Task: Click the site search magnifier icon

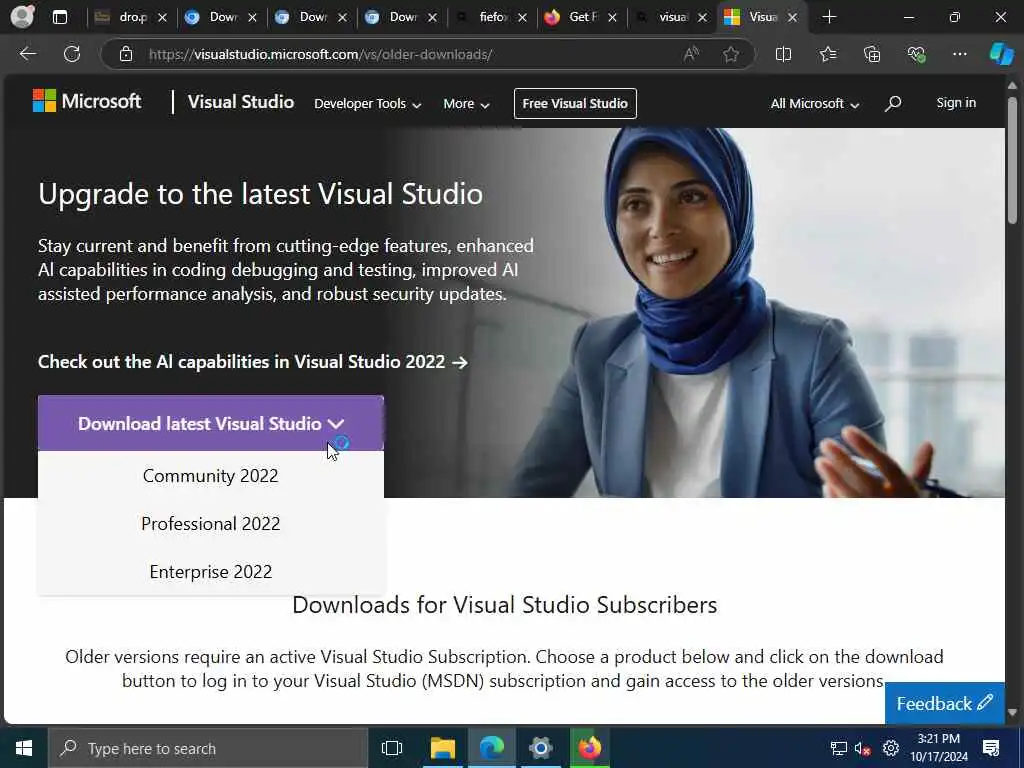Action: 893,103
